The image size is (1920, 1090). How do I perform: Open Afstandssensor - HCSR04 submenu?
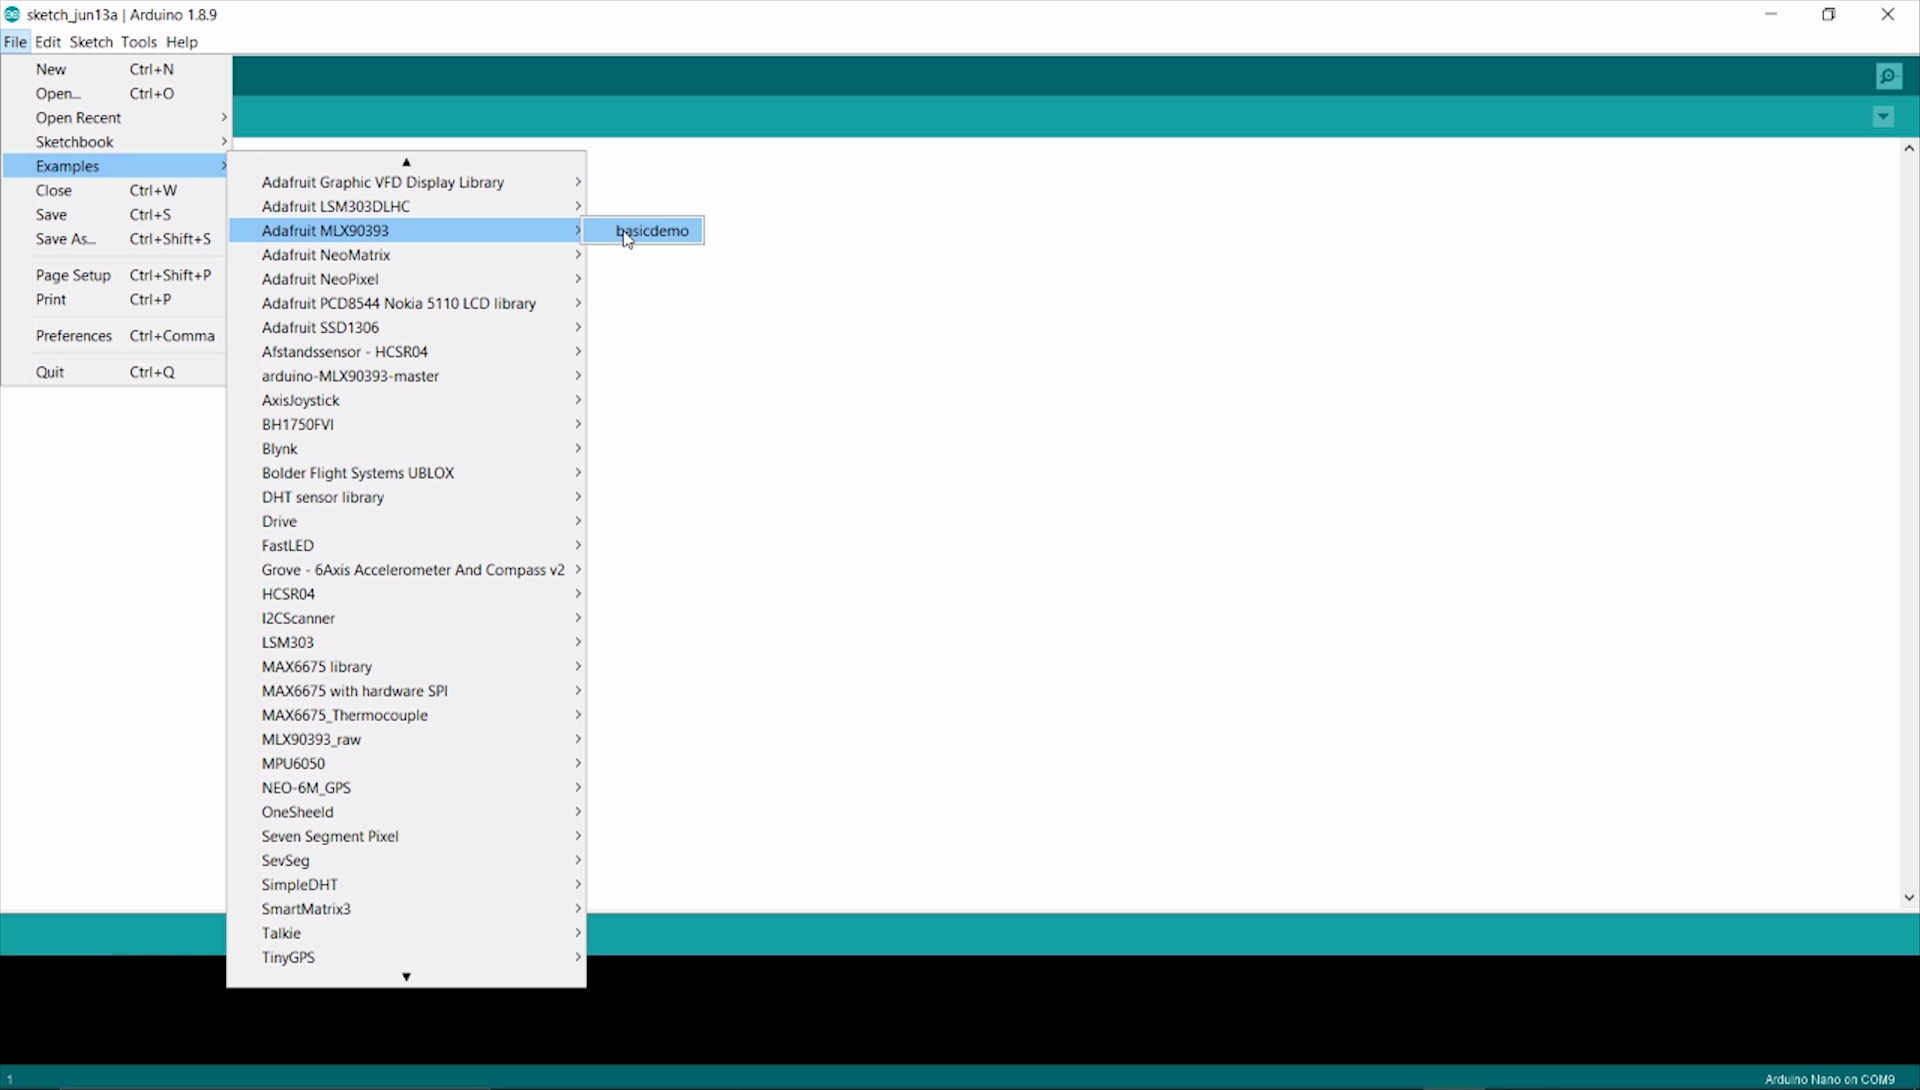(x=407, y=352)
